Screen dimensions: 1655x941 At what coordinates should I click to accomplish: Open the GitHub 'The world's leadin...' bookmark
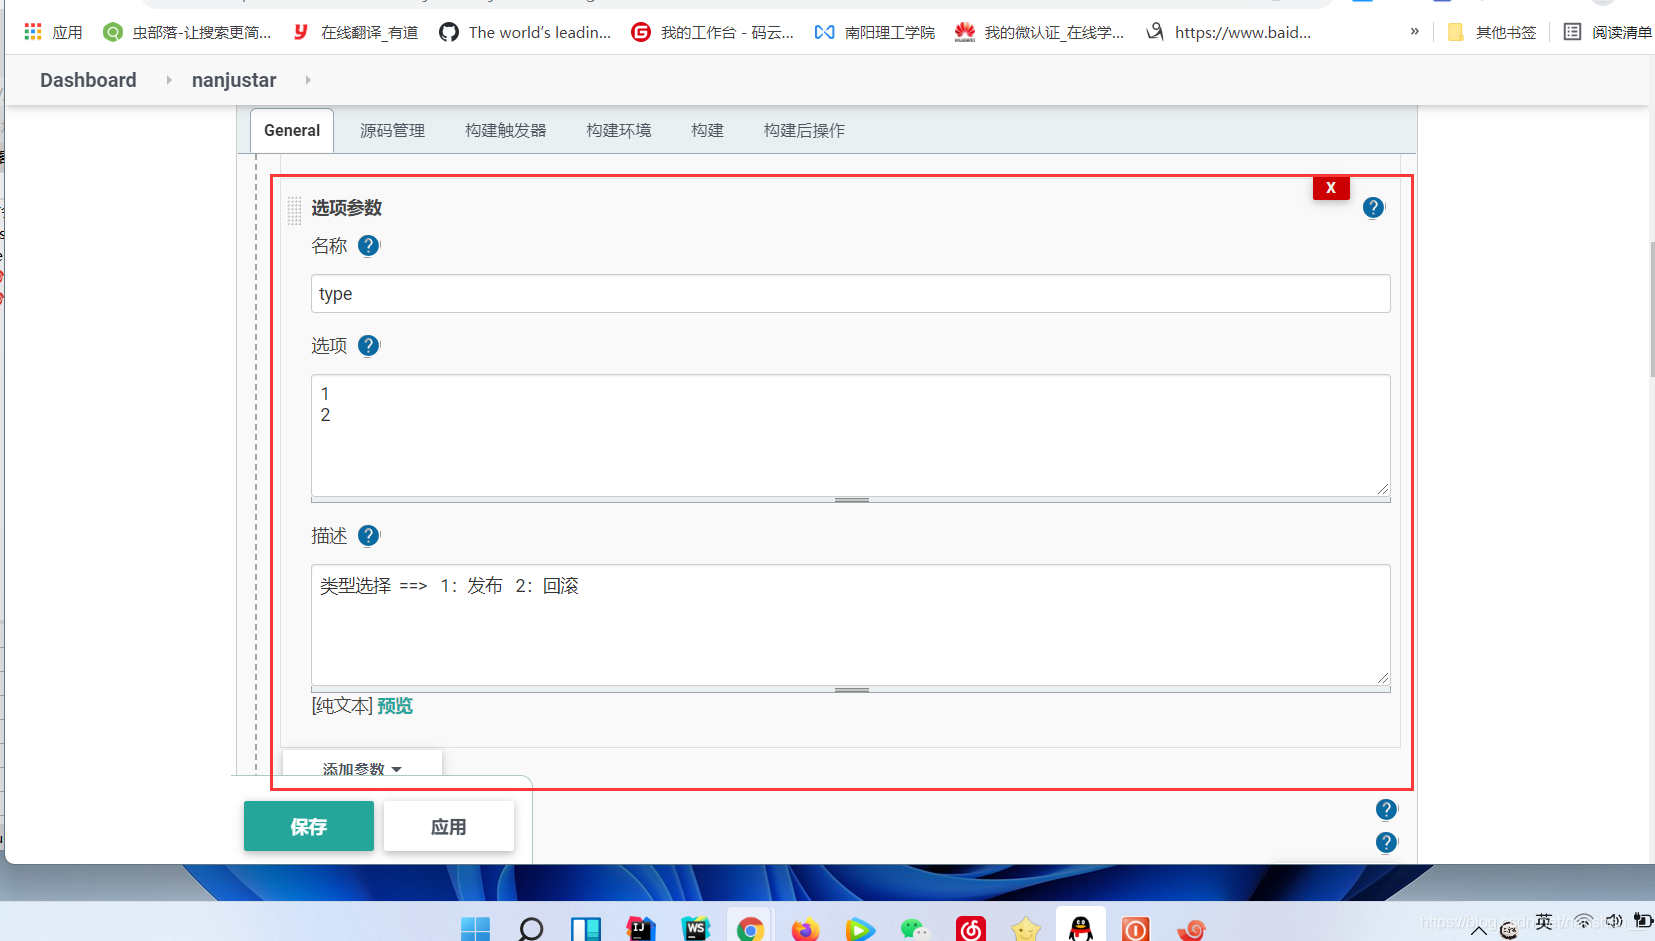[525, 32]
